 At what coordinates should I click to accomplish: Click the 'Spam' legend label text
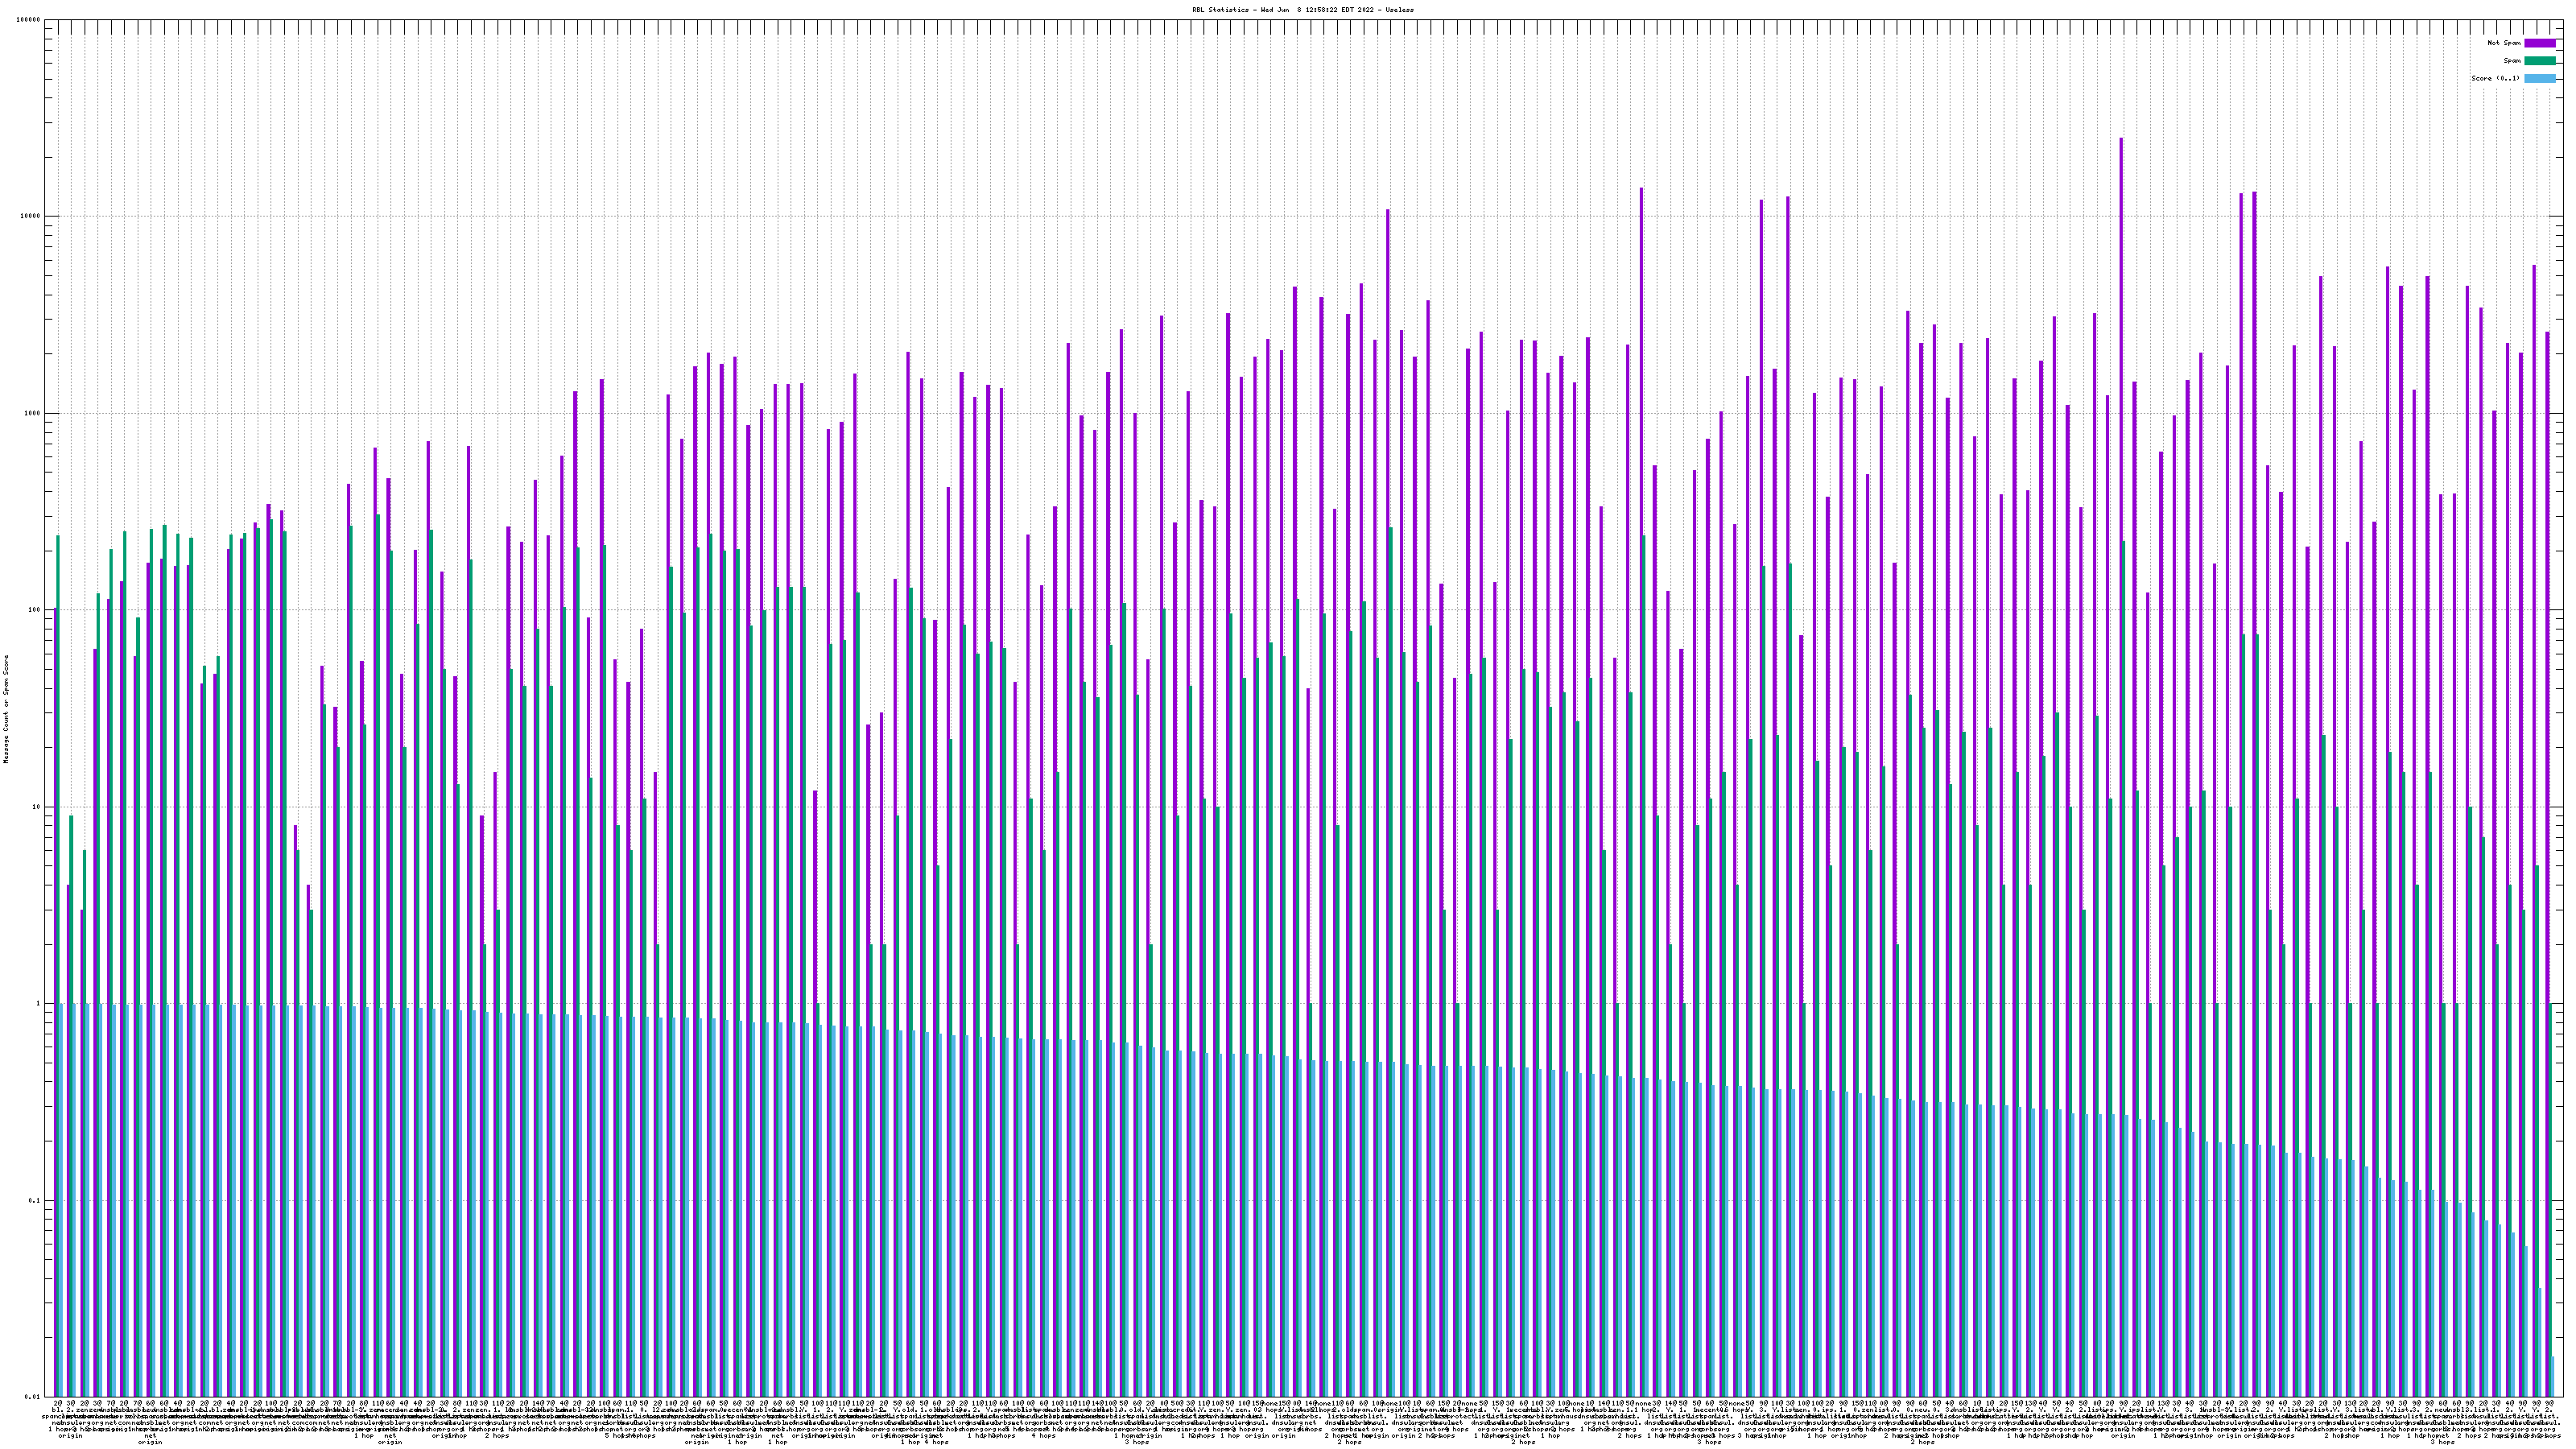(2512, 61)
